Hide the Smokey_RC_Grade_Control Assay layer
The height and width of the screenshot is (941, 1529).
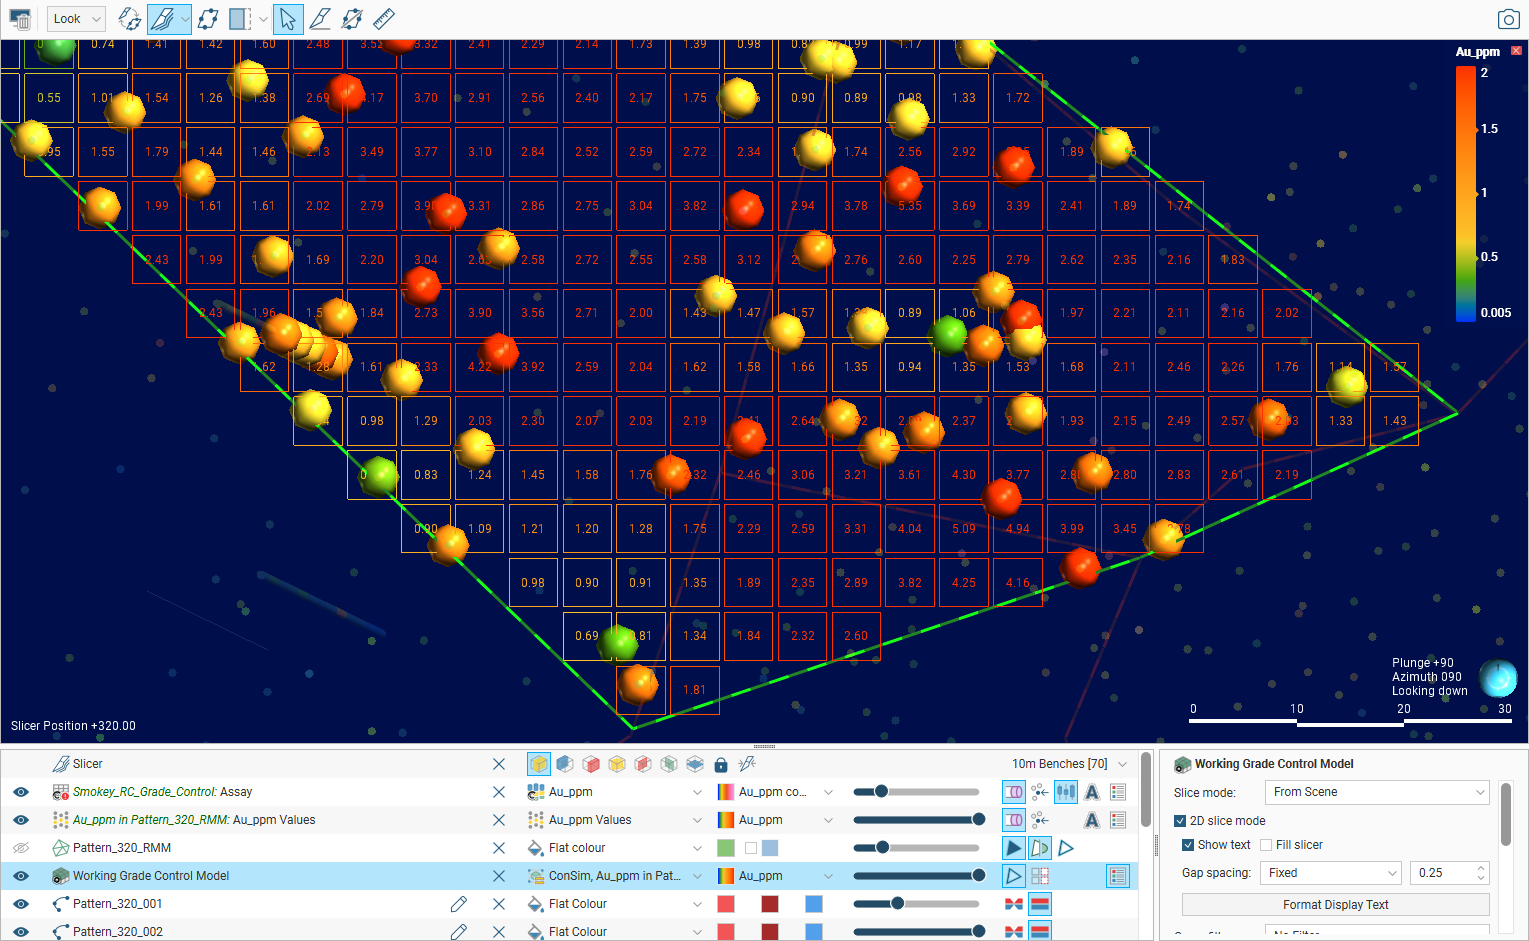(21, 792)
